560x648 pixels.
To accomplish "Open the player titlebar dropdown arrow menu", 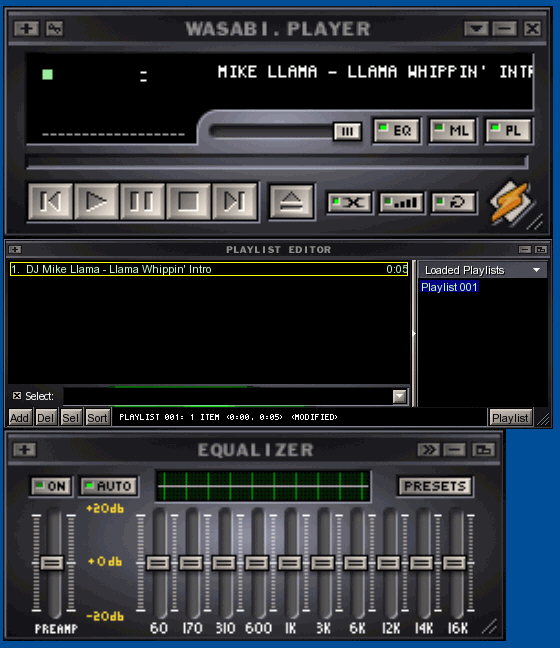I will coord(476,29).
